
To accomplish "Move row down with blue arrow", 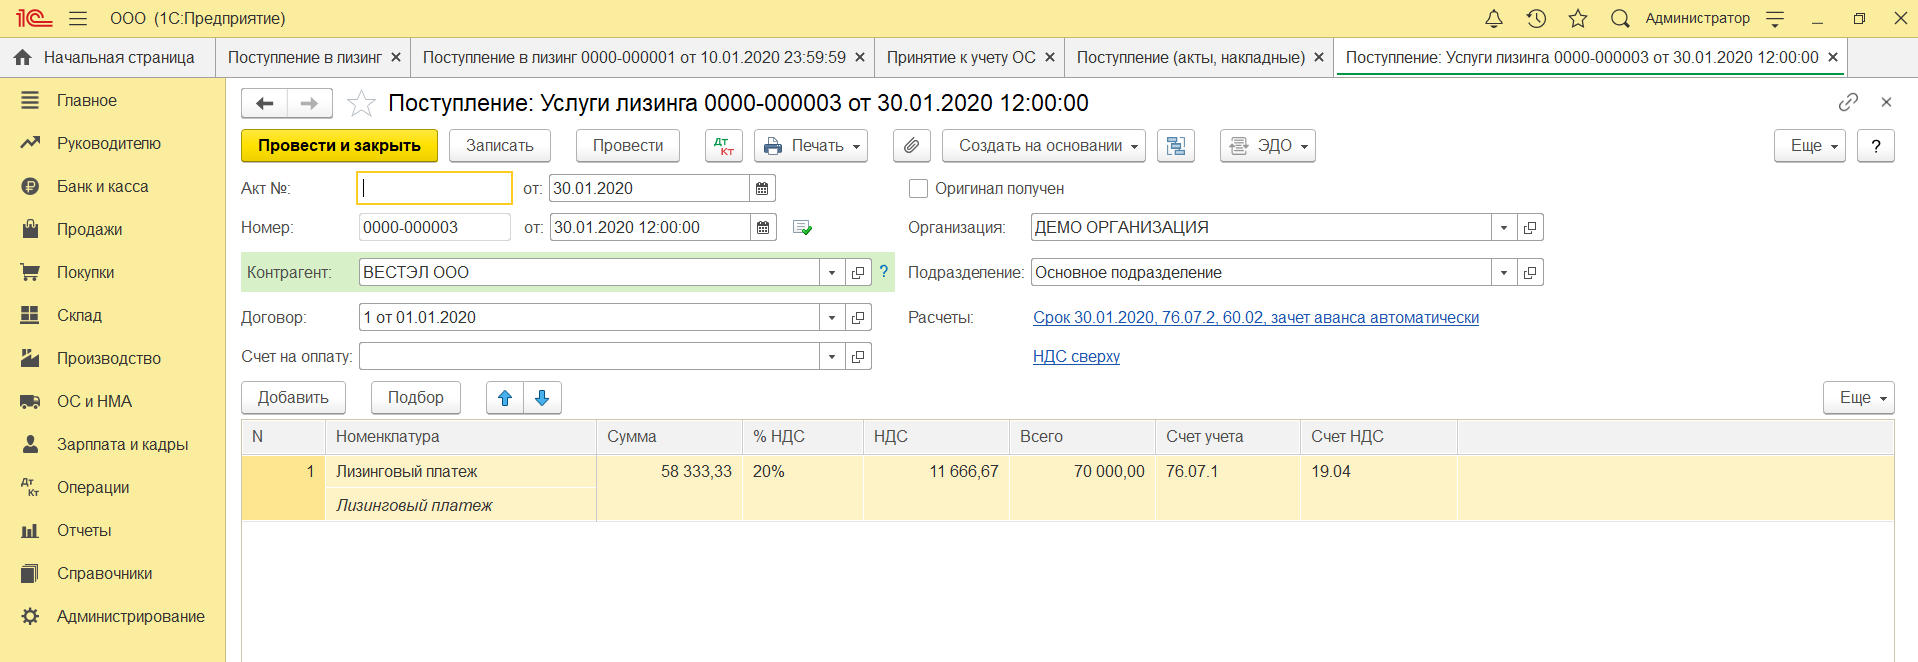I will coord(542,398).
